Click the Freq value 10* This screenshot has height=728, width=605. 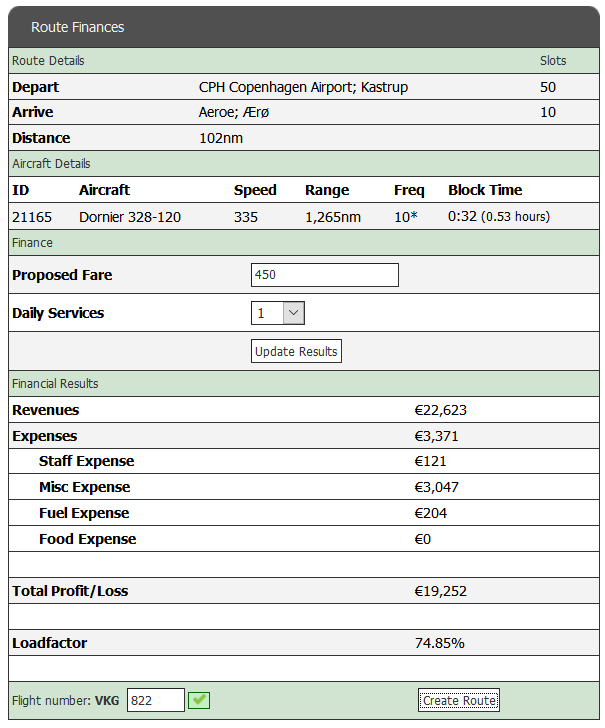click(406, 217)
